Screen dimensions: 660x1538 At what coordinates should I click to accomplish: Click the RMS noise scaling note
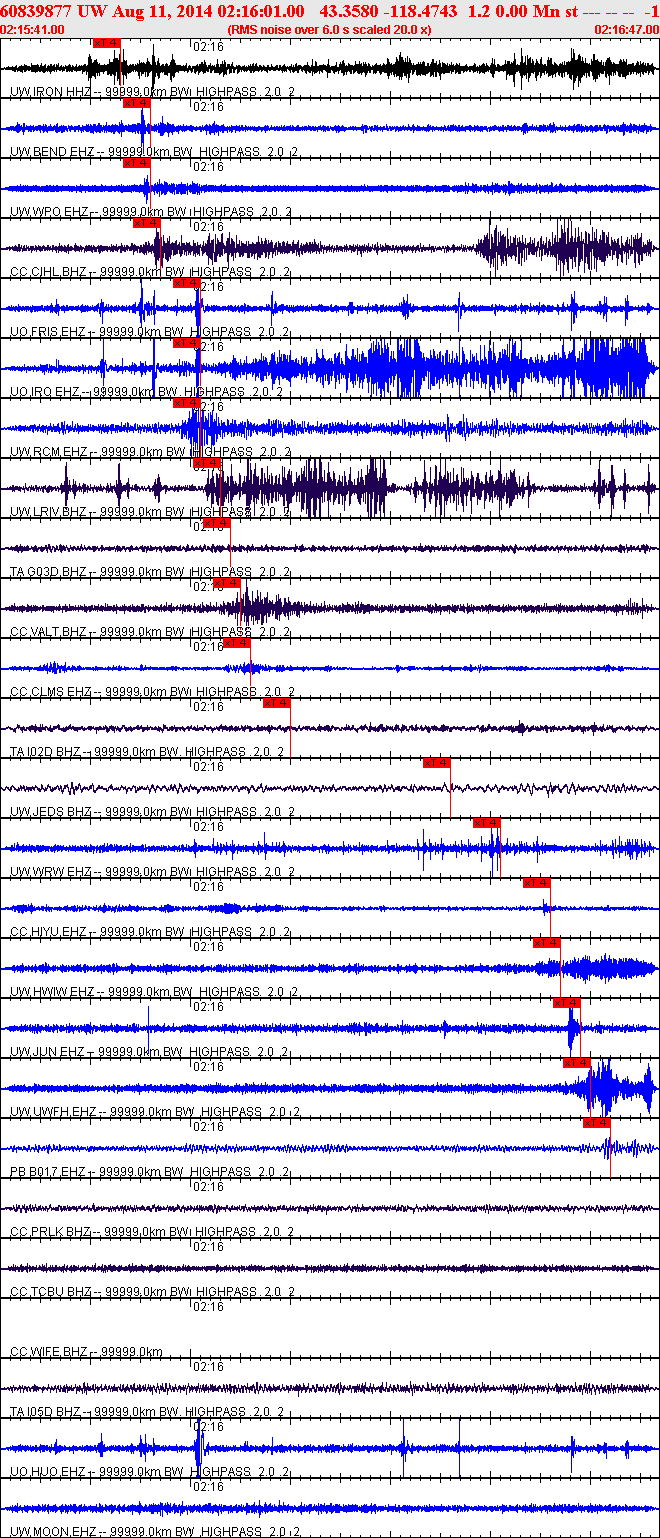[330, 30]
